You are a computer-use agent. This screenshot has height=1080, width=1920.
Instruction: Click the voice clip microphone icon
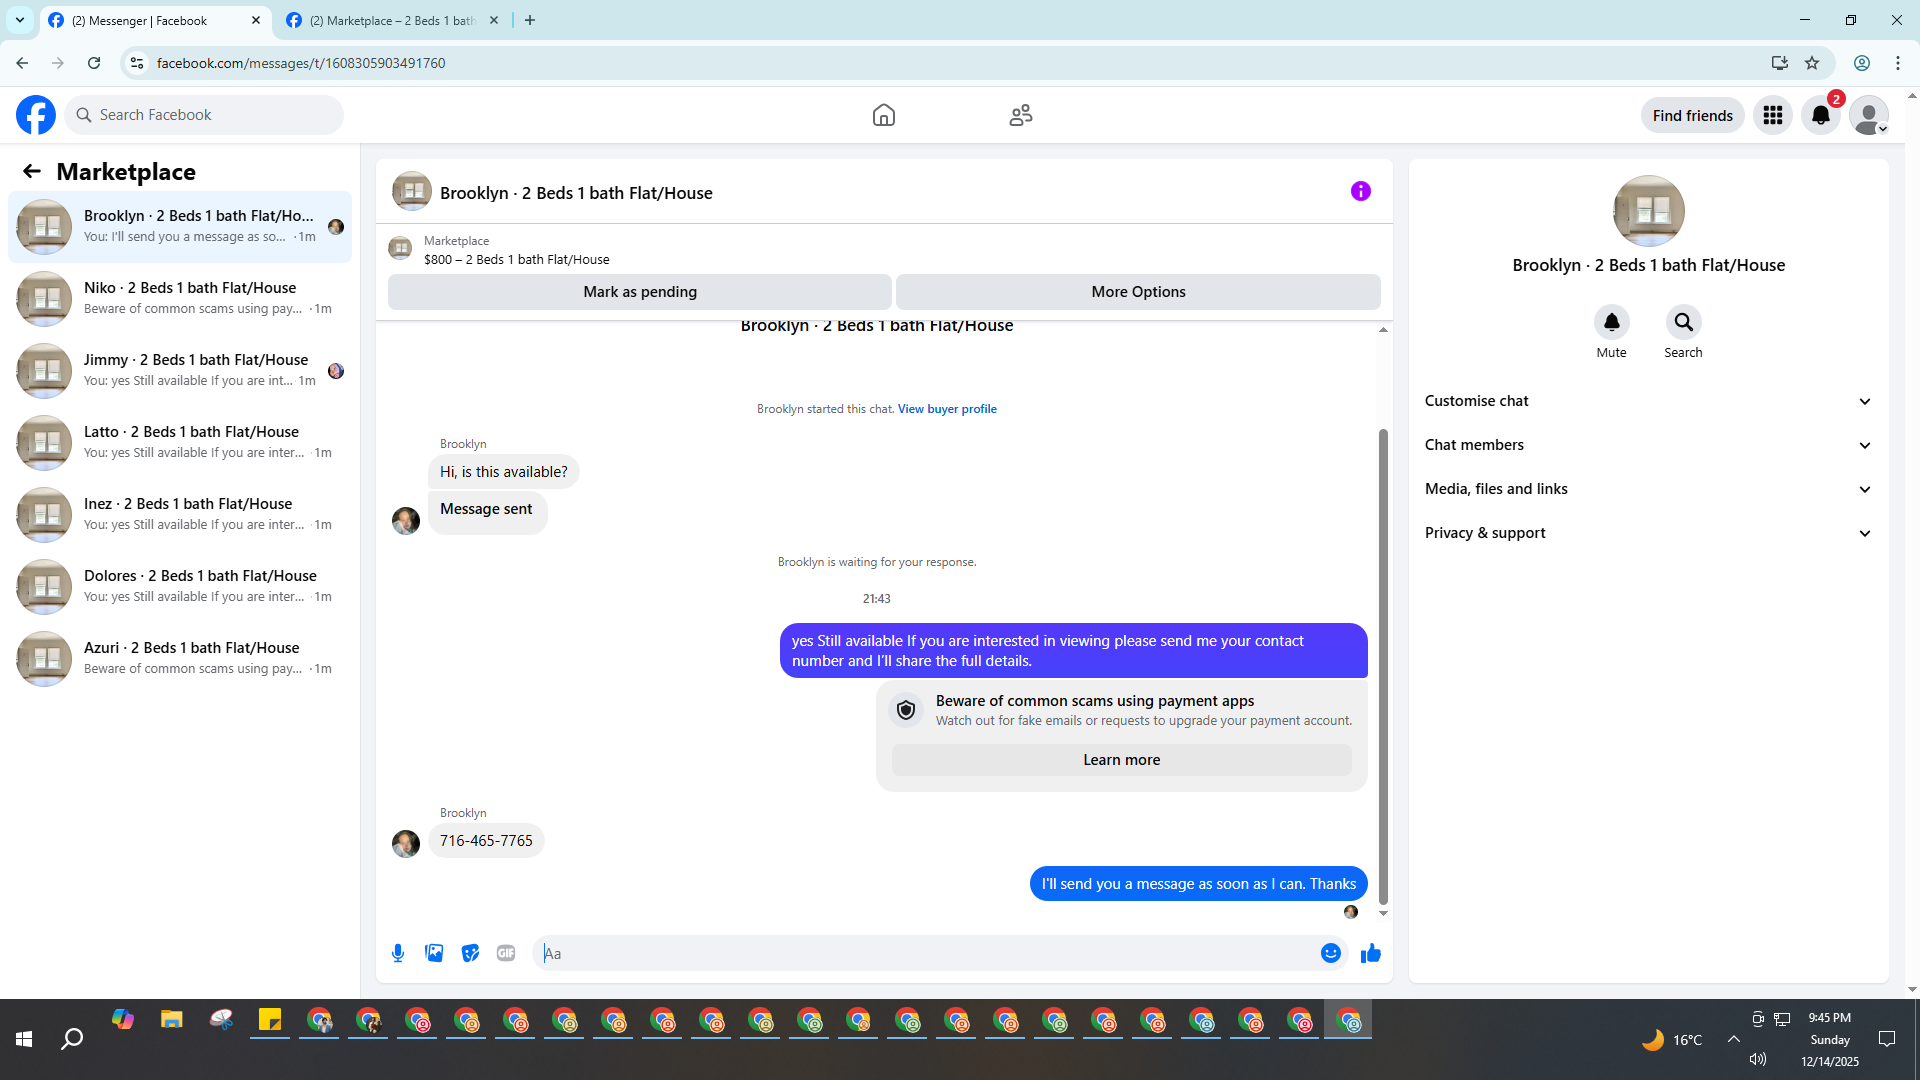pyautogui.click(x=398, y=953)
